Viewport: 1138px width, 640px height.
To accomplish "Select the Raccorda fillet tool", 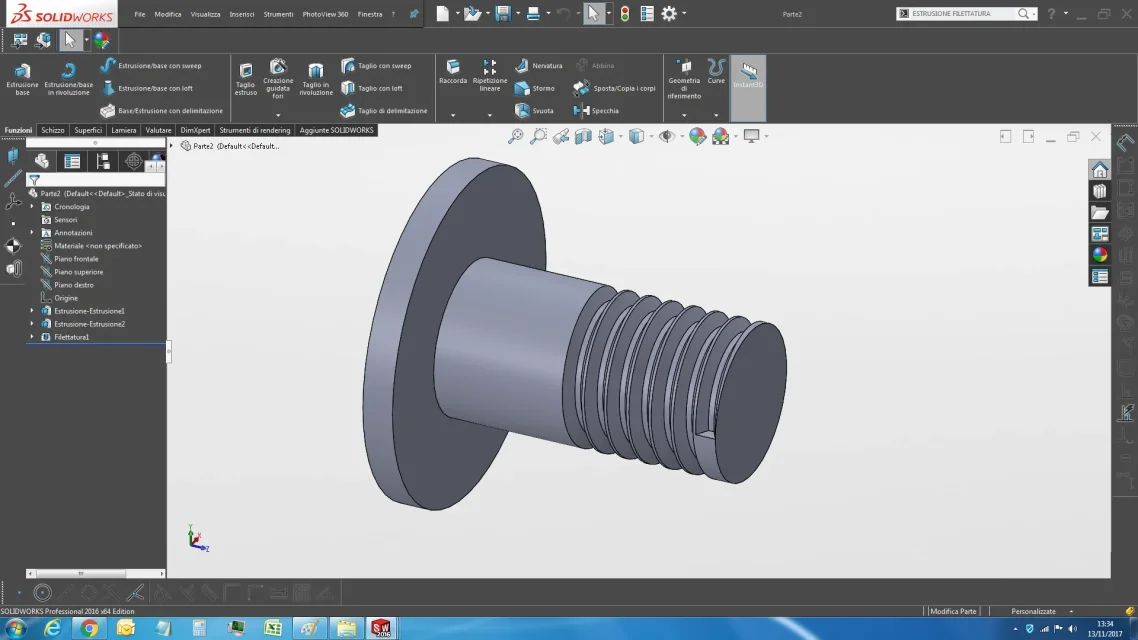I will (x=453, y=72).
